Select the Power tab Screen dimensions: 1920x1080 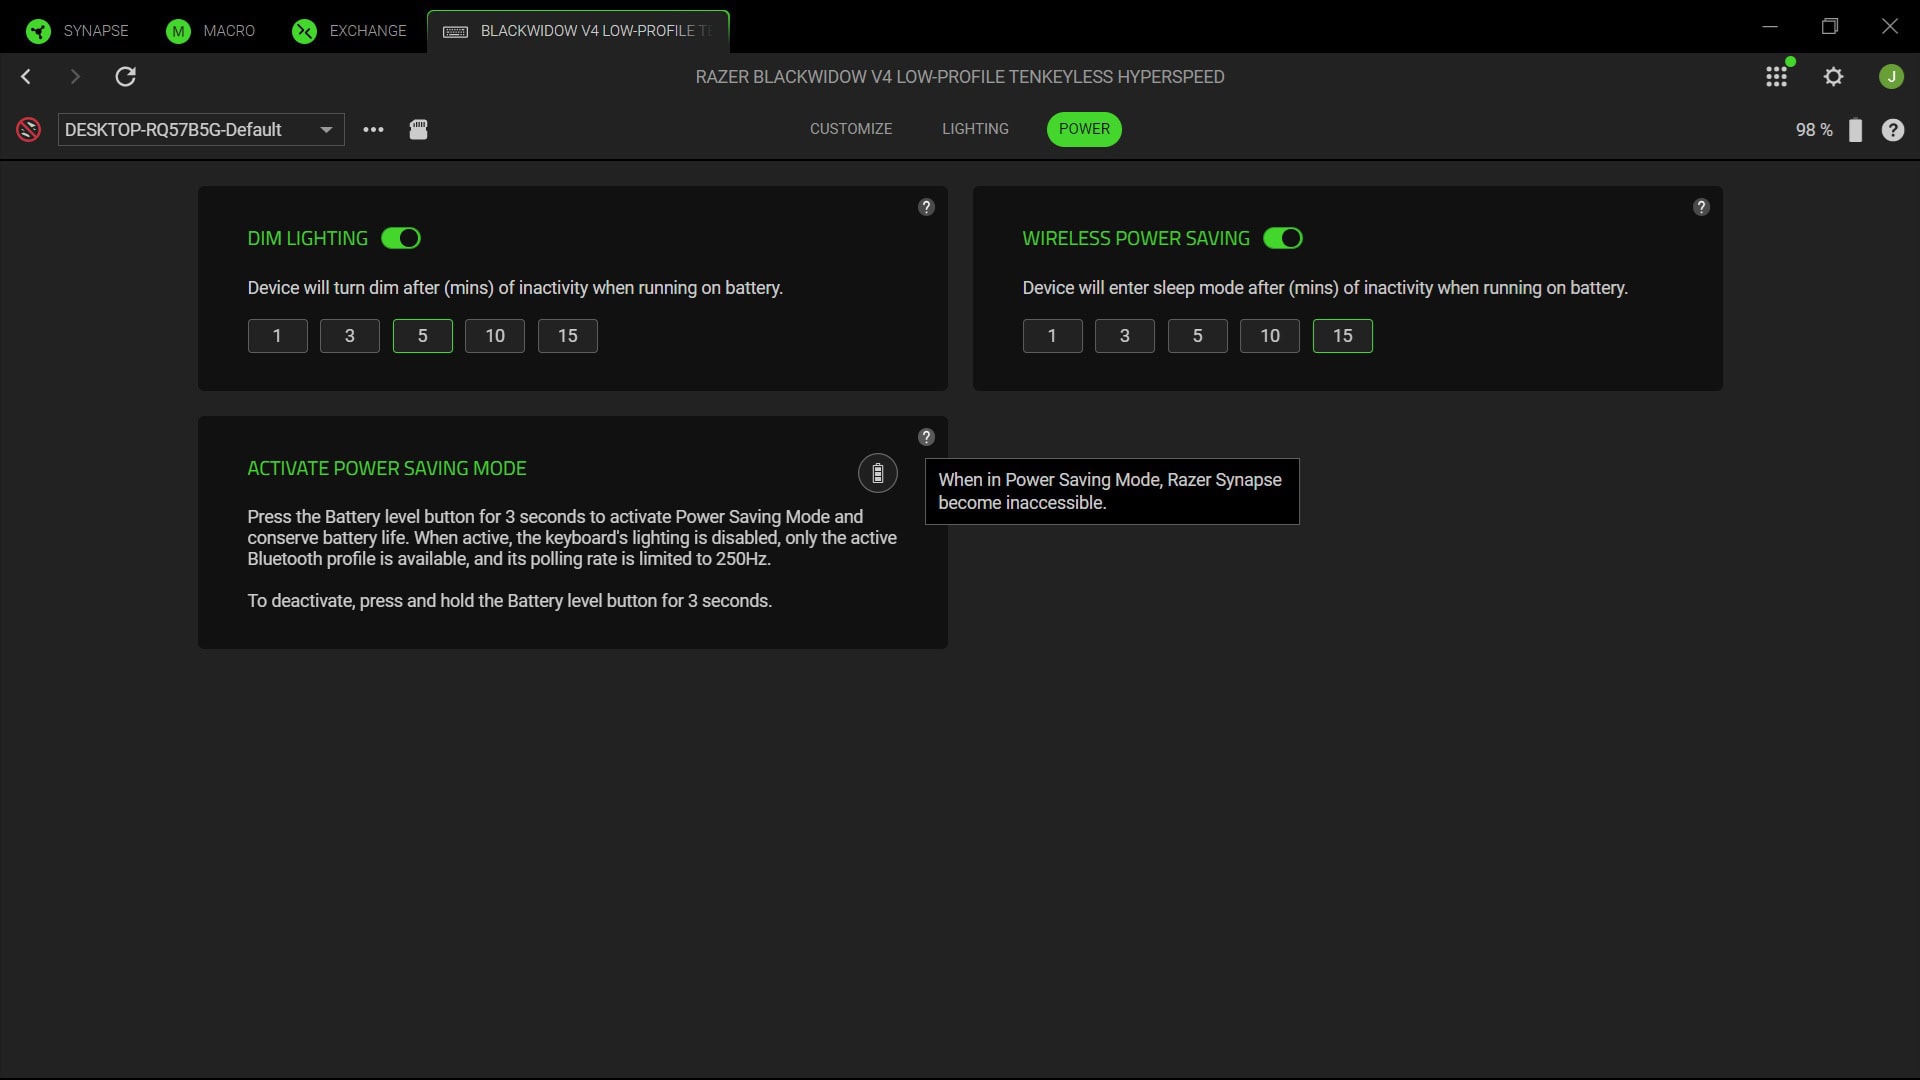1084,129
